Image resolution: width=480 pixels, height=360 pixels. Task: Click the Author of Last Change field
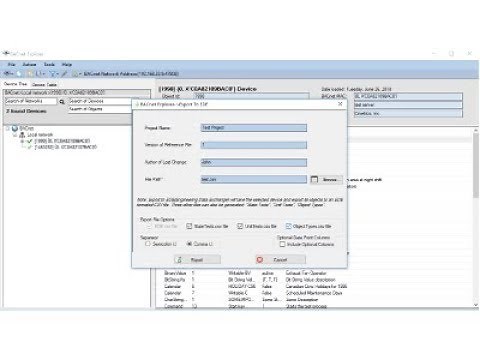click(x=254, y=162)
